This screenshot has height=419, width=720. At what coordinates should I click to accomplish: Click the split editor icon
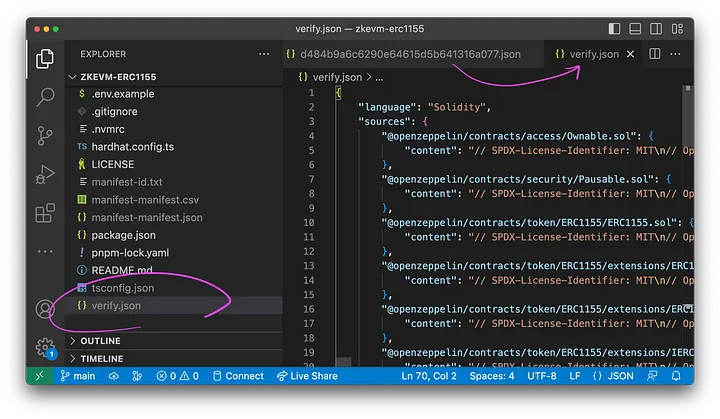[654, 53]
